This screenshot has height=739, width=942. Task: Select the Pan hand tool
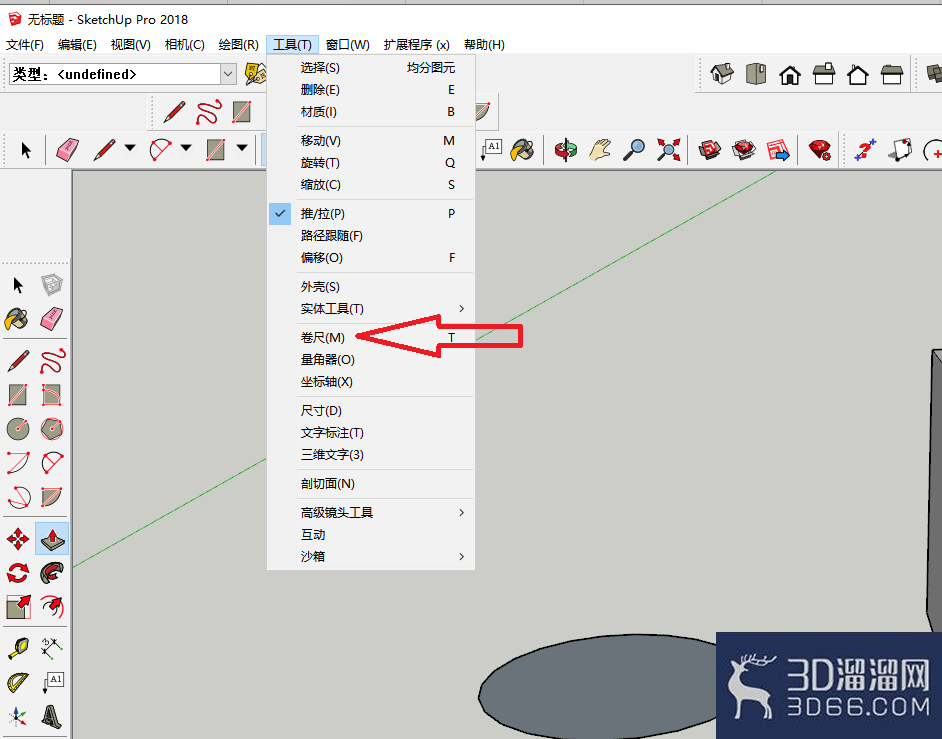click(600, 150)
